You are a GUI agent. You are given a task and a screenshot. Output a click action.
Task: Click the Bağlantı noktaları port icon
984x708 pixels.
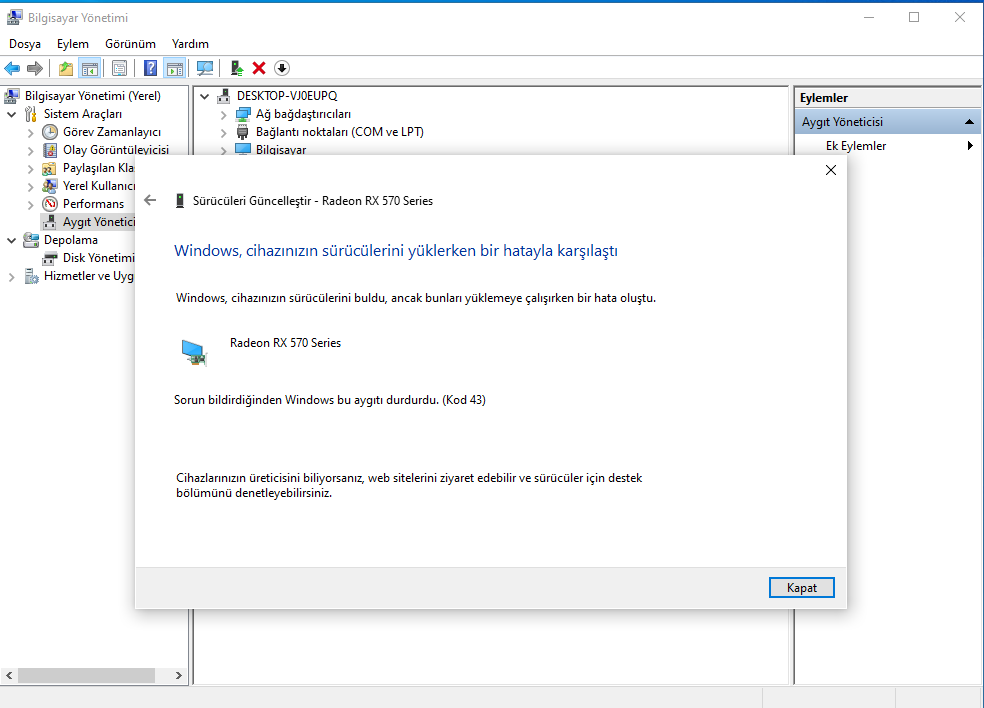point(243,132)
